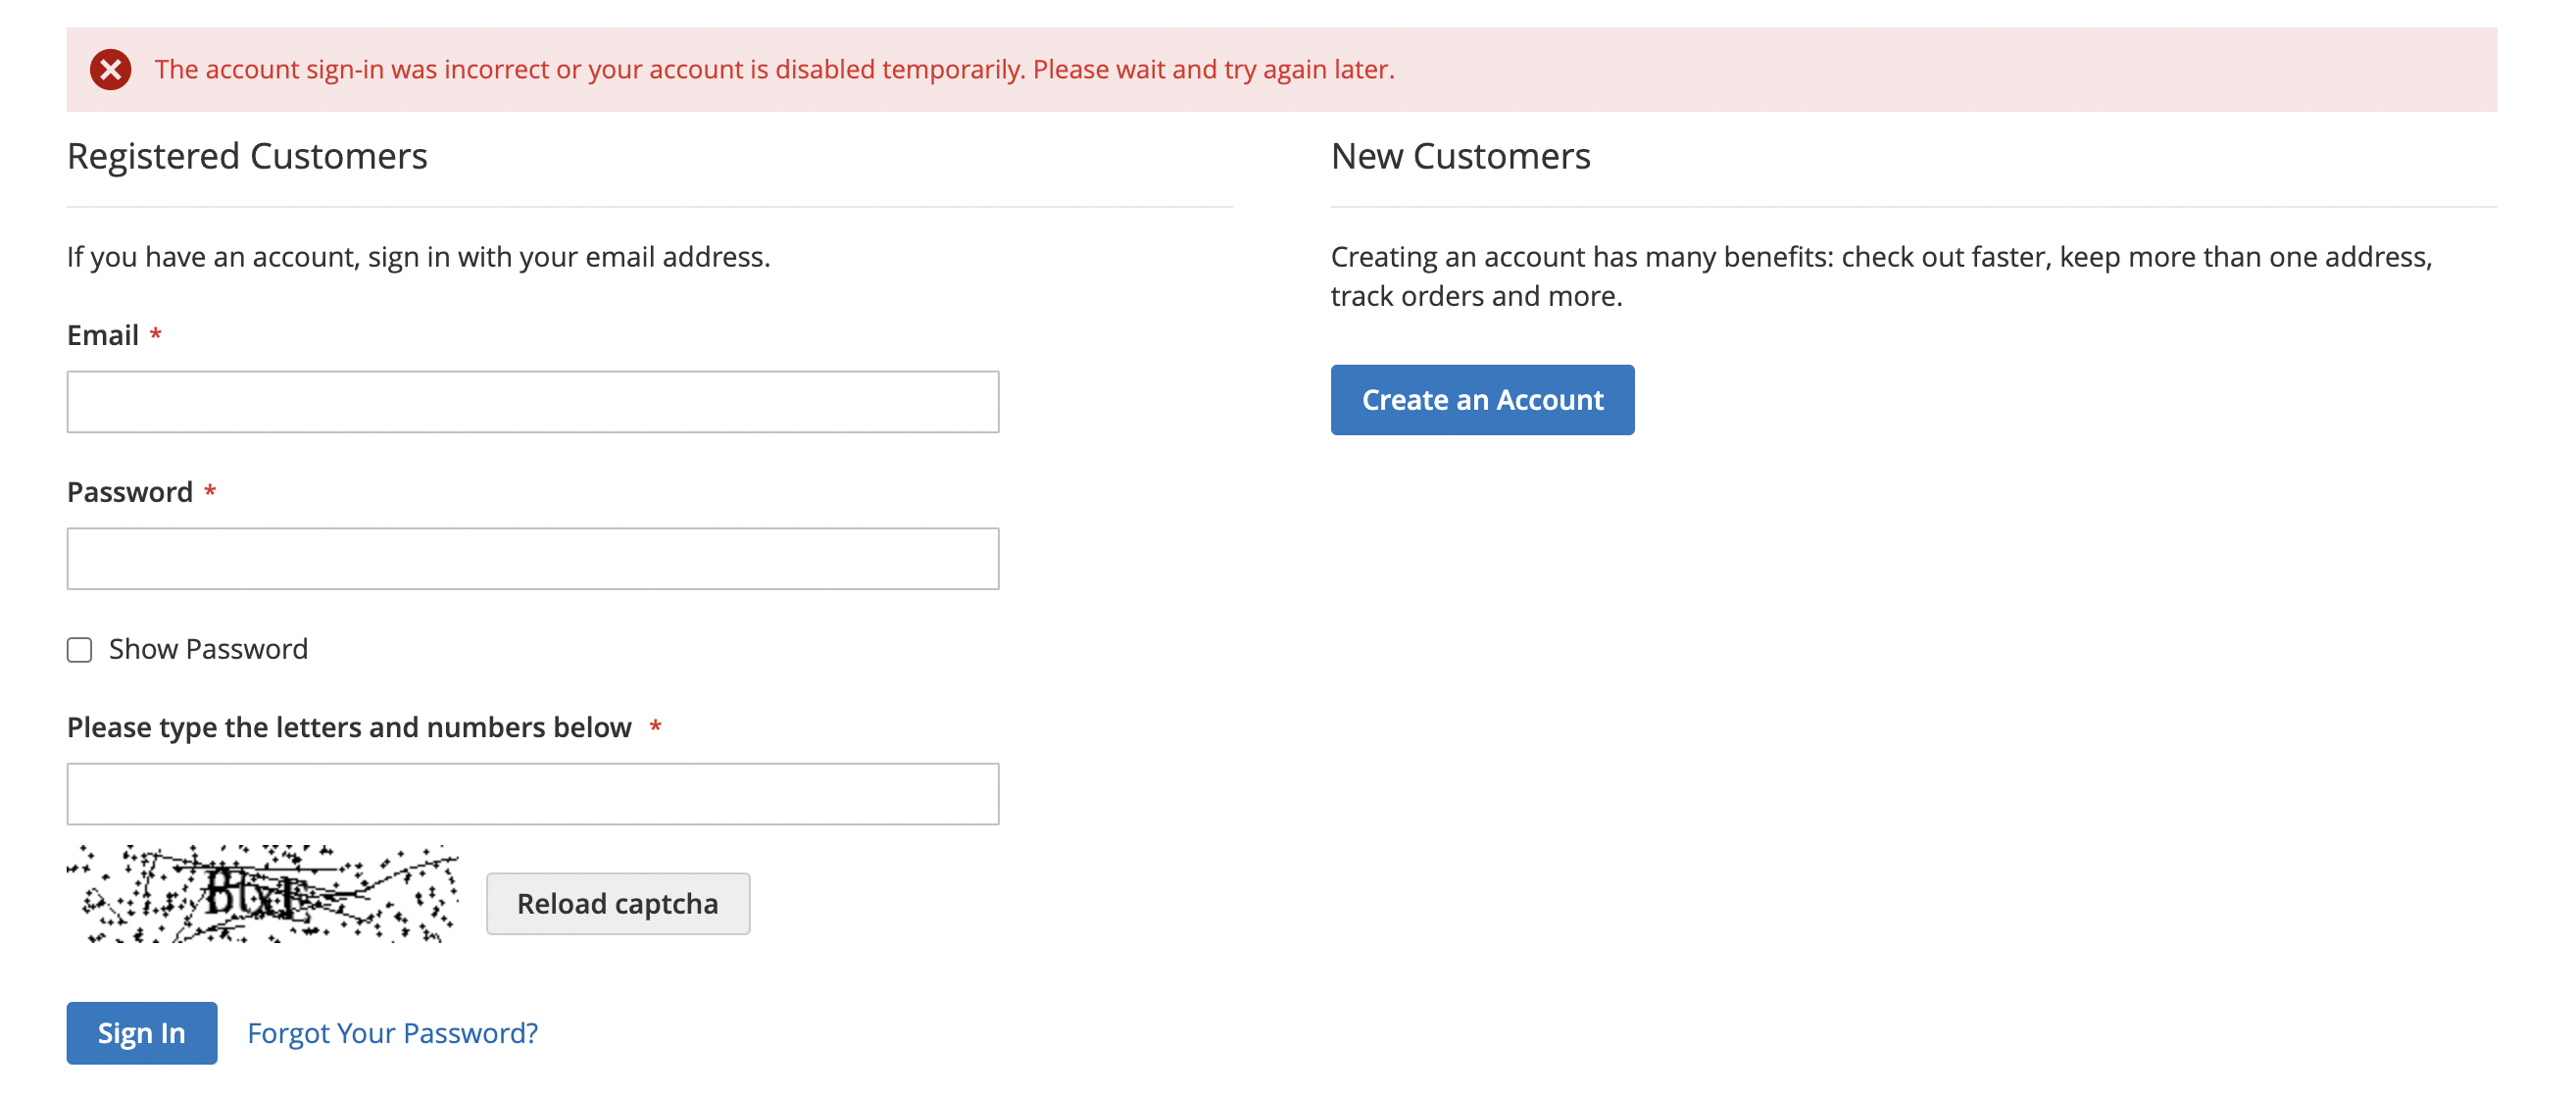Click Reload captcha to get a new code
The image size is (2576, 1096).
point(617,903)
